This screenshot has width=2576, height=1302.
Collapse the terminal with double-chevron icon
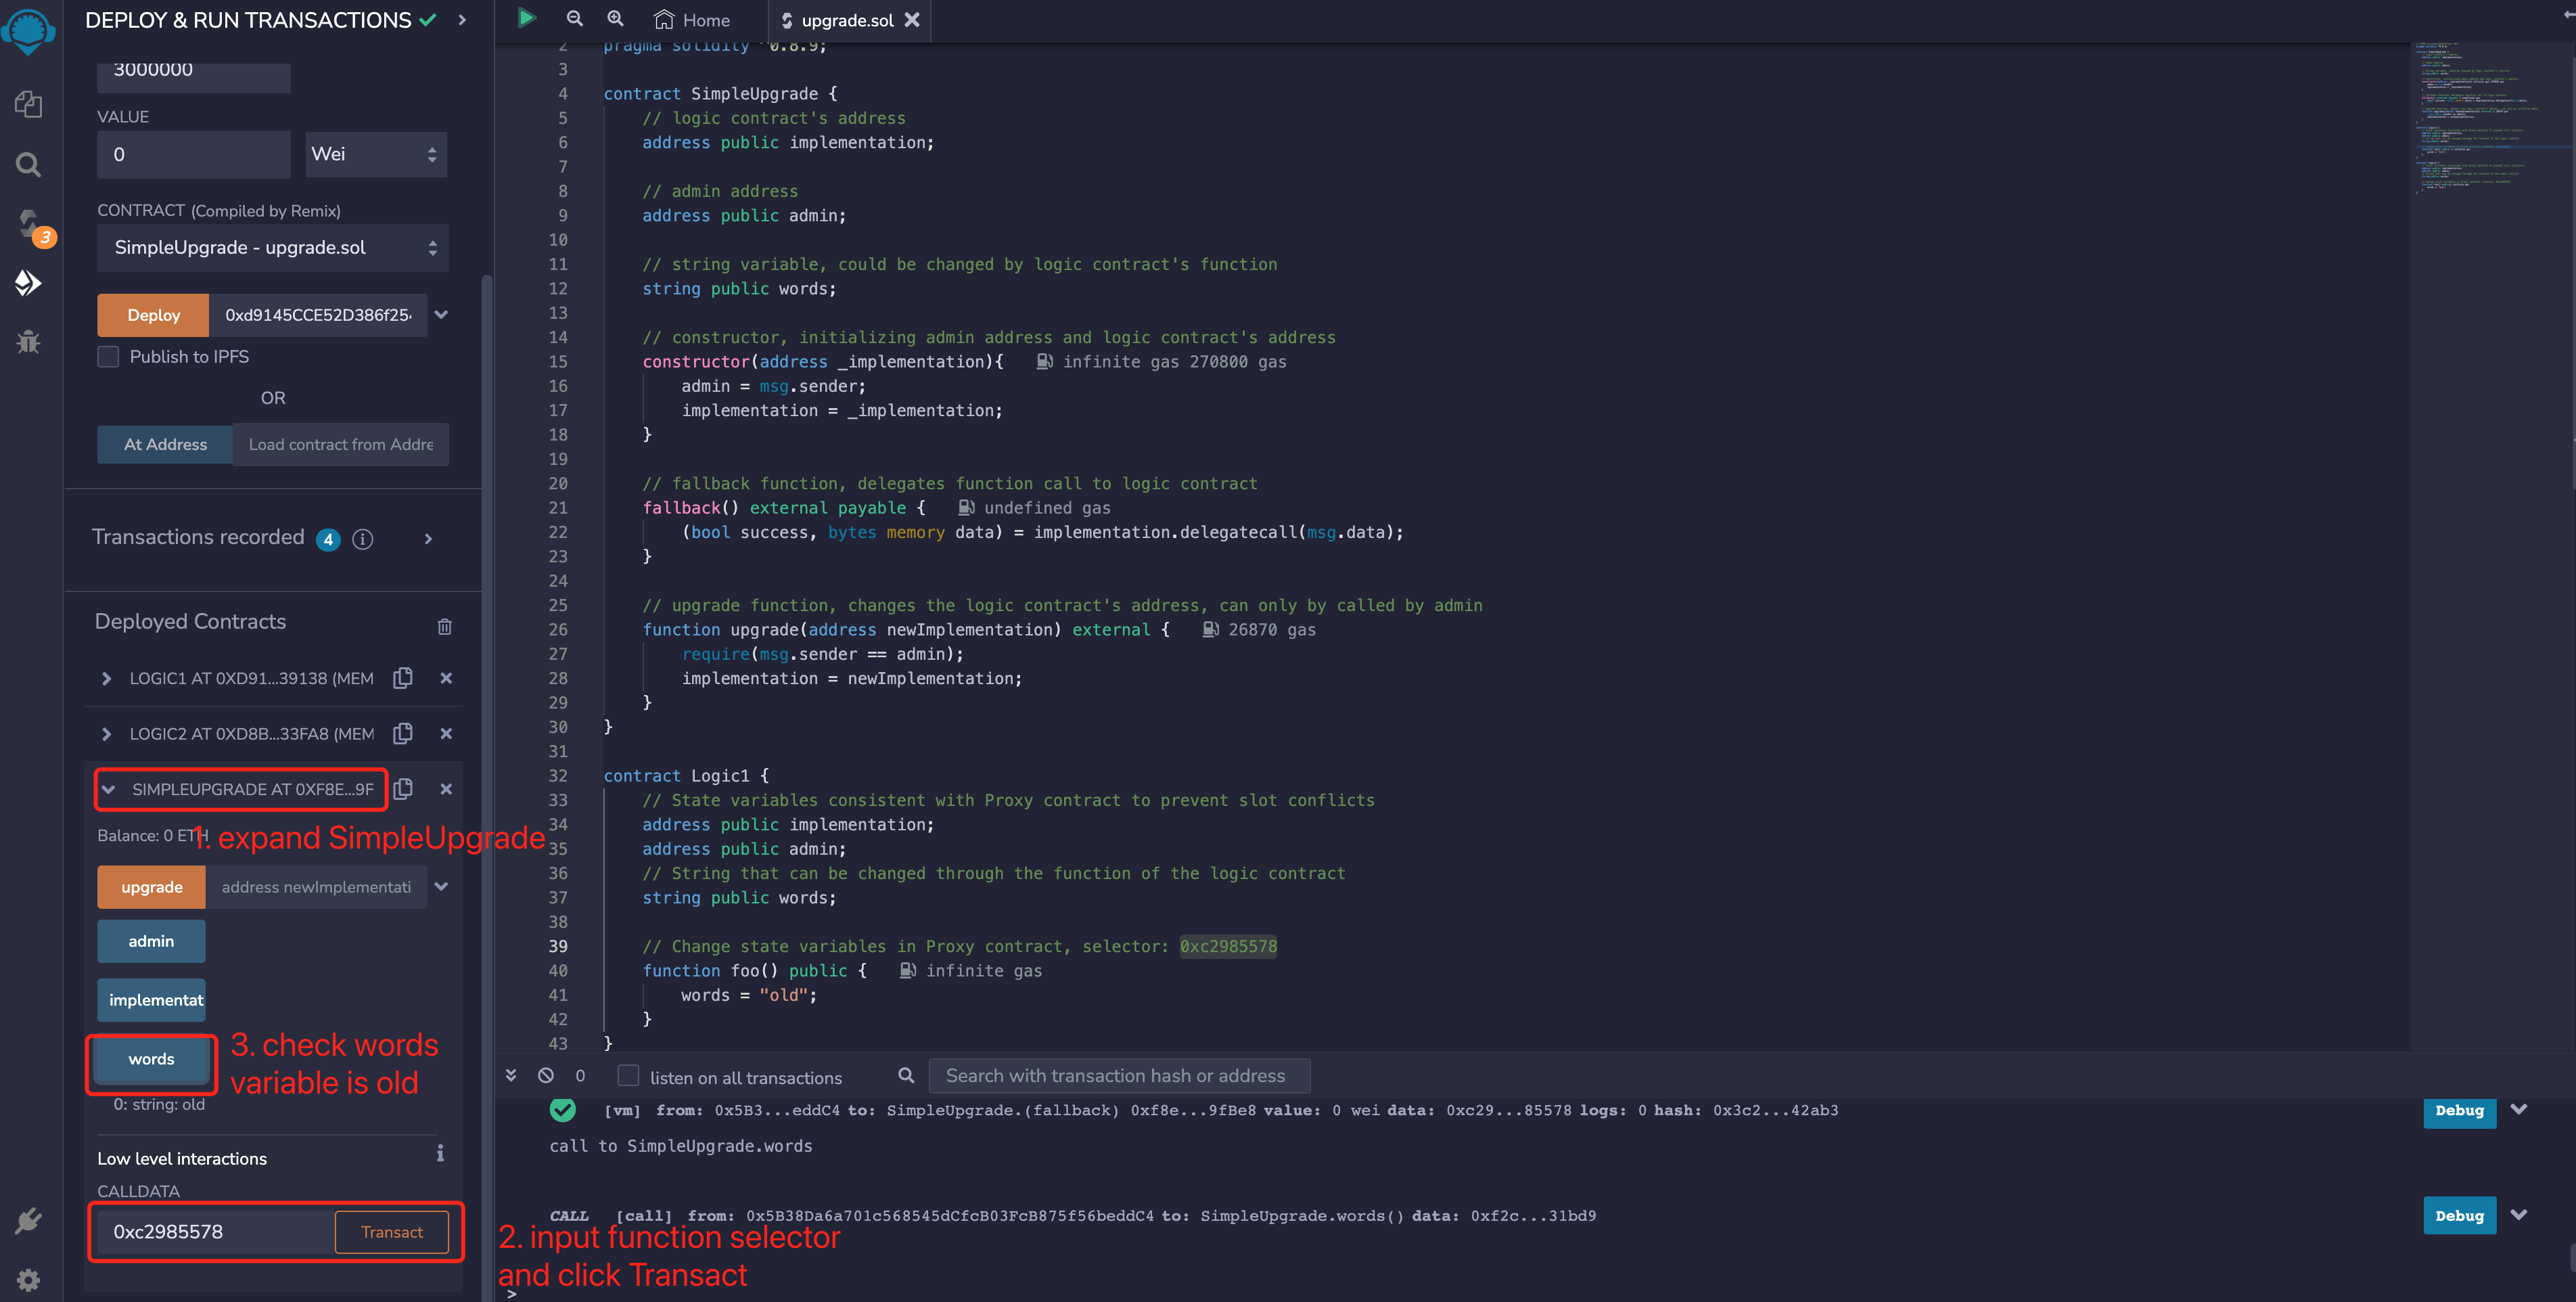coord(511,1075)
